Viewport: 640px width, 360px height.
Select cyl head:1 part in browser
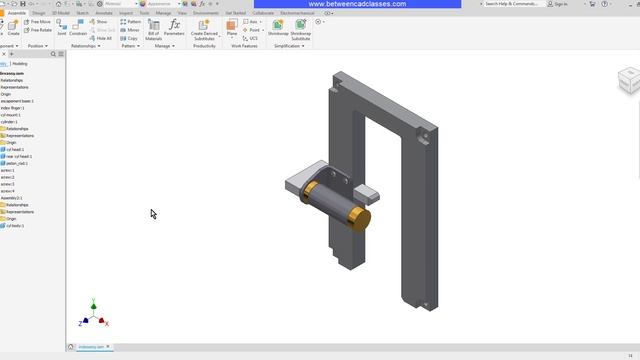[x=13, y=149]
